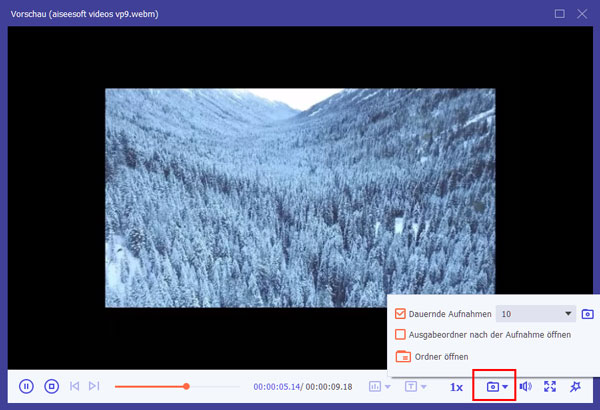Open the burst count dropdown showing 10

click(537, 314)
